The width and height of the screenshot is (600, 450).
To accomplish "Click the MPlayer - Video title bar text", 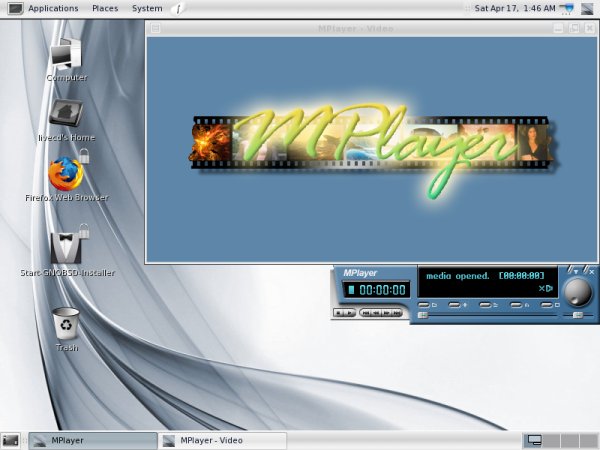I will click(x=356, y=28).
